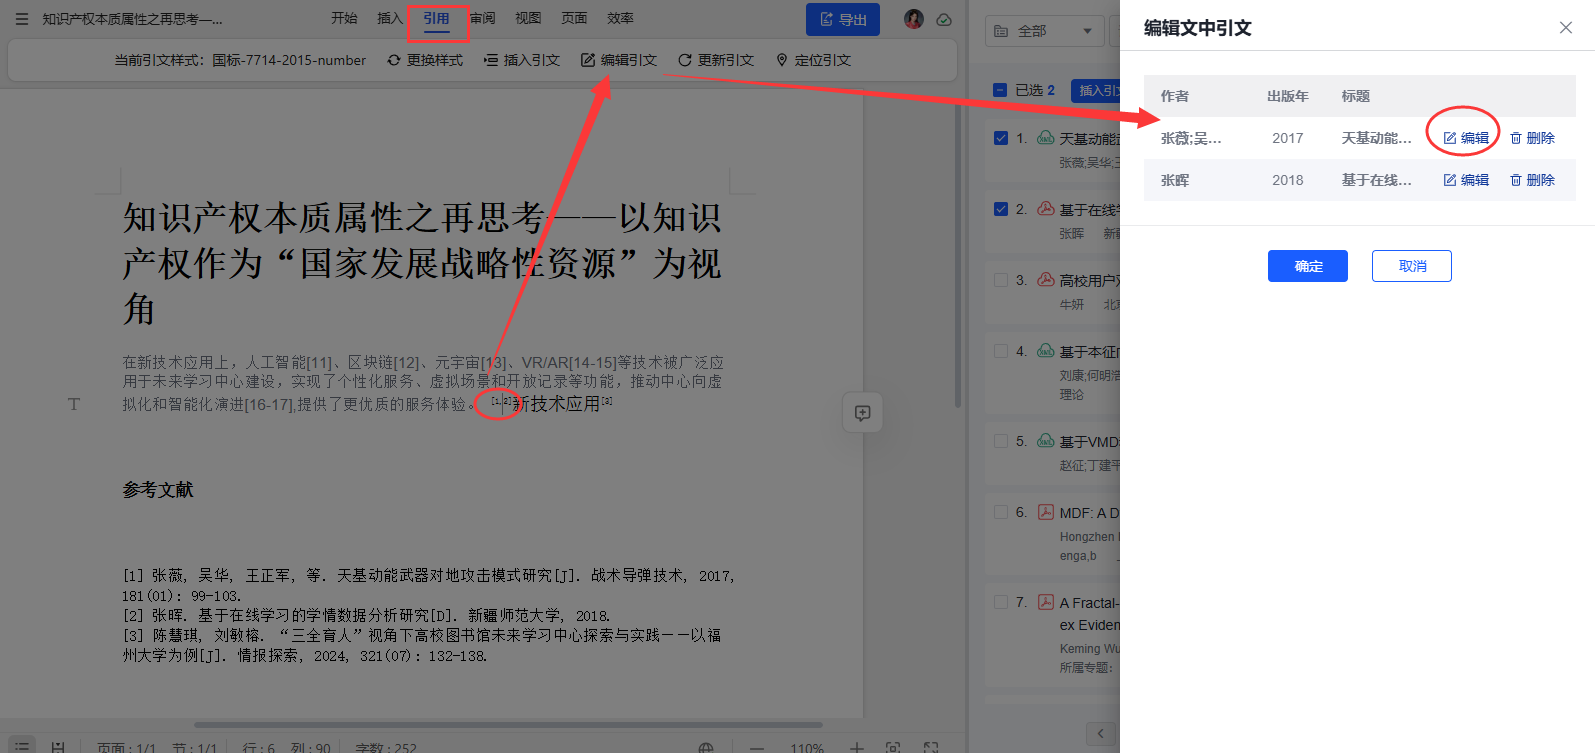Screen dimensions: 1595x753
Task: Check the box for reference 3
Action: point(1001,280)
